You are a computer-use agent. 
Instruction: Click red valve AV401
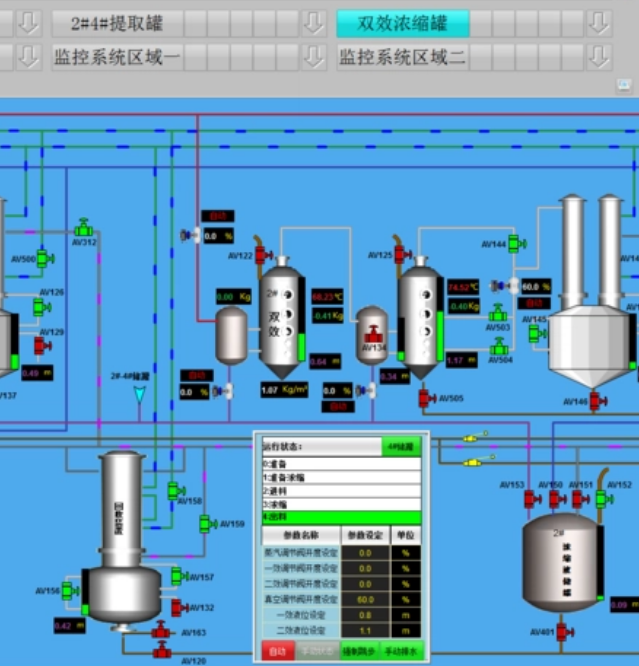click(x=565, y=632)
